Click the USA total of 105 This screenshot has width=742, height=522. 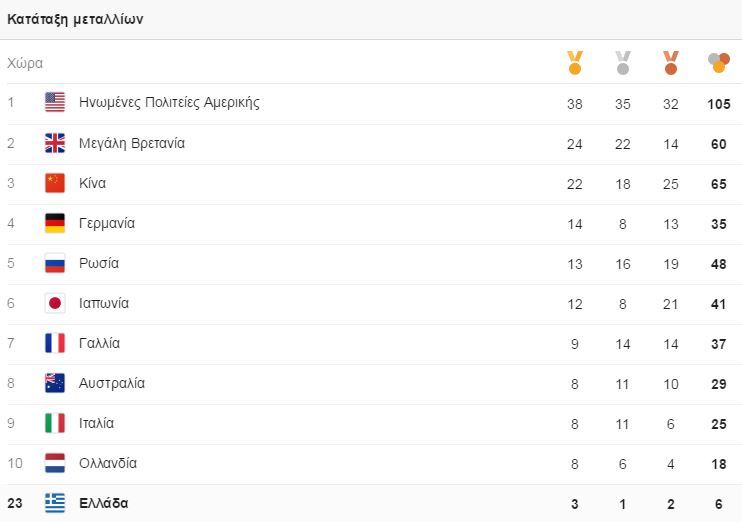718,103
